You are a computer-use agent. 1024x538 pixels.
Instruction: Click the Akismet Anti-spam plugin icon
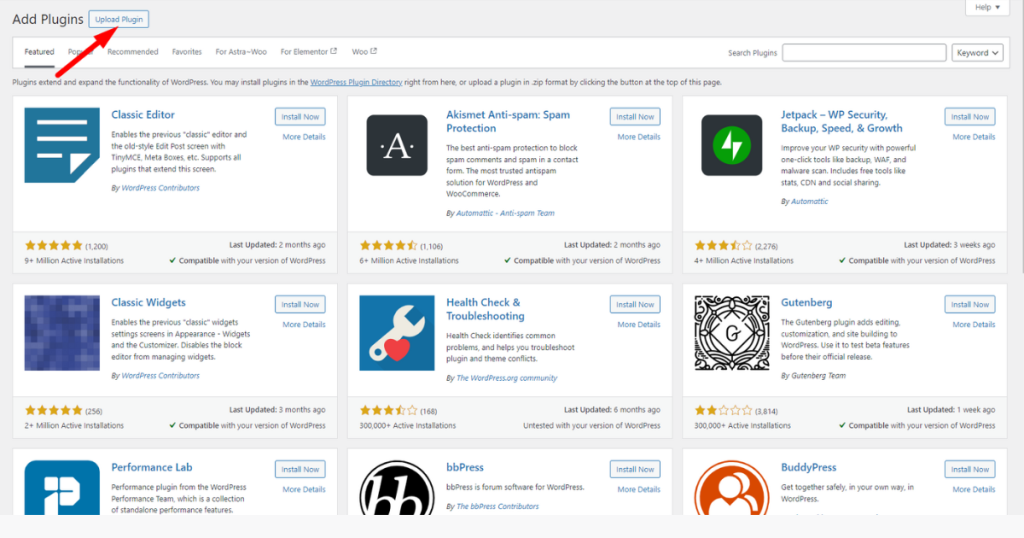pyautogui.click(x=397, y=145)
